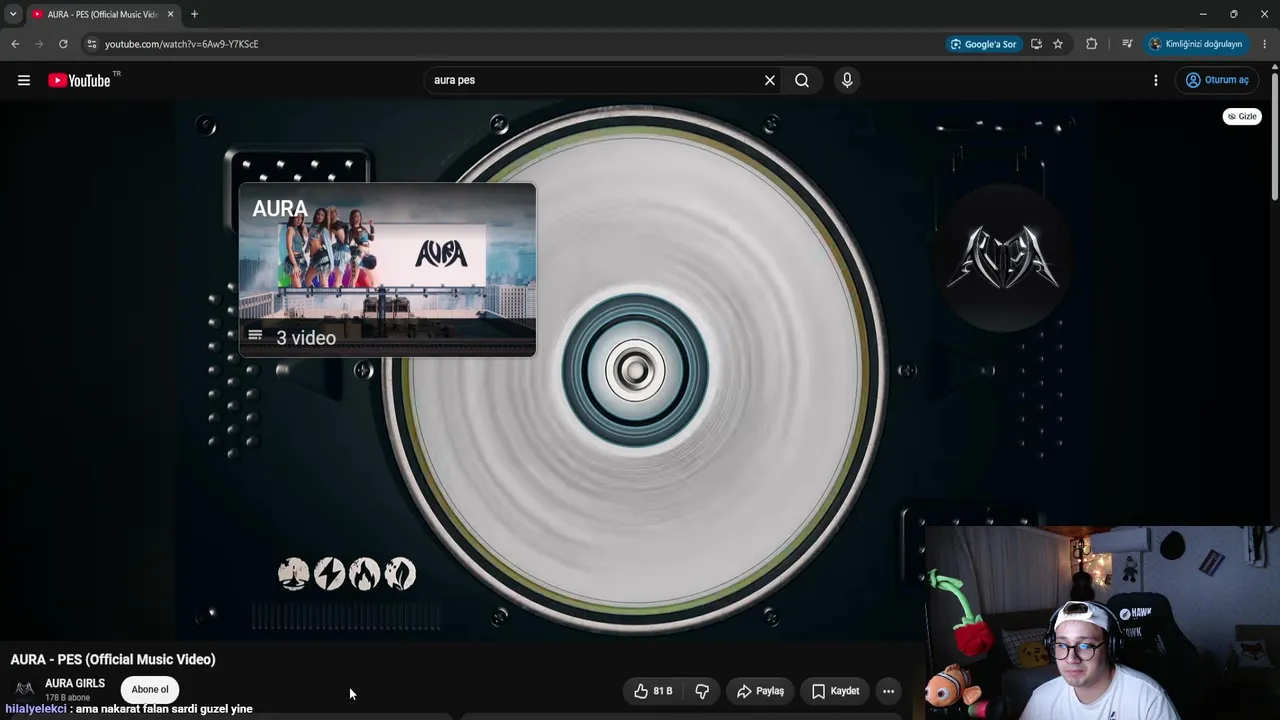This screenshot has height=720, width=1280.
Task: Open Chrome three-dot menu
Action: tap(1264, 44)
